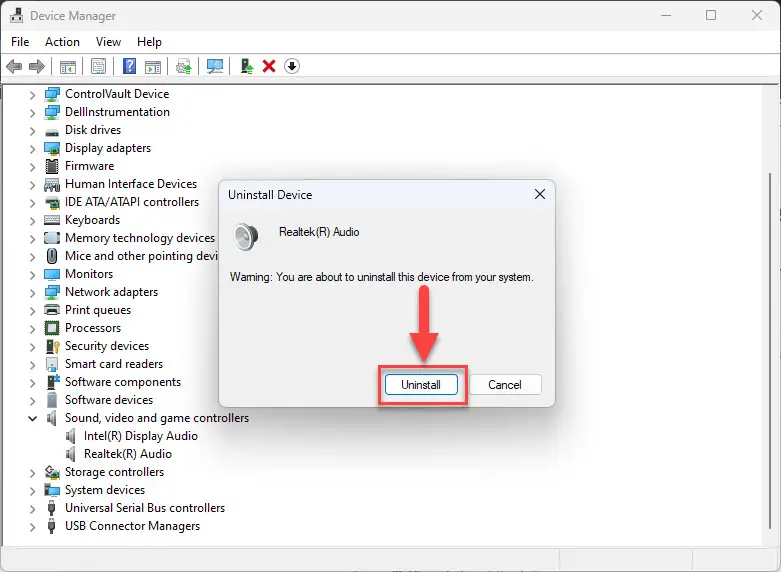Close the Uninstall Device dialog
The width and height of the screenshot is (781, 572).
pyautogui.click(x=540, y=194)
